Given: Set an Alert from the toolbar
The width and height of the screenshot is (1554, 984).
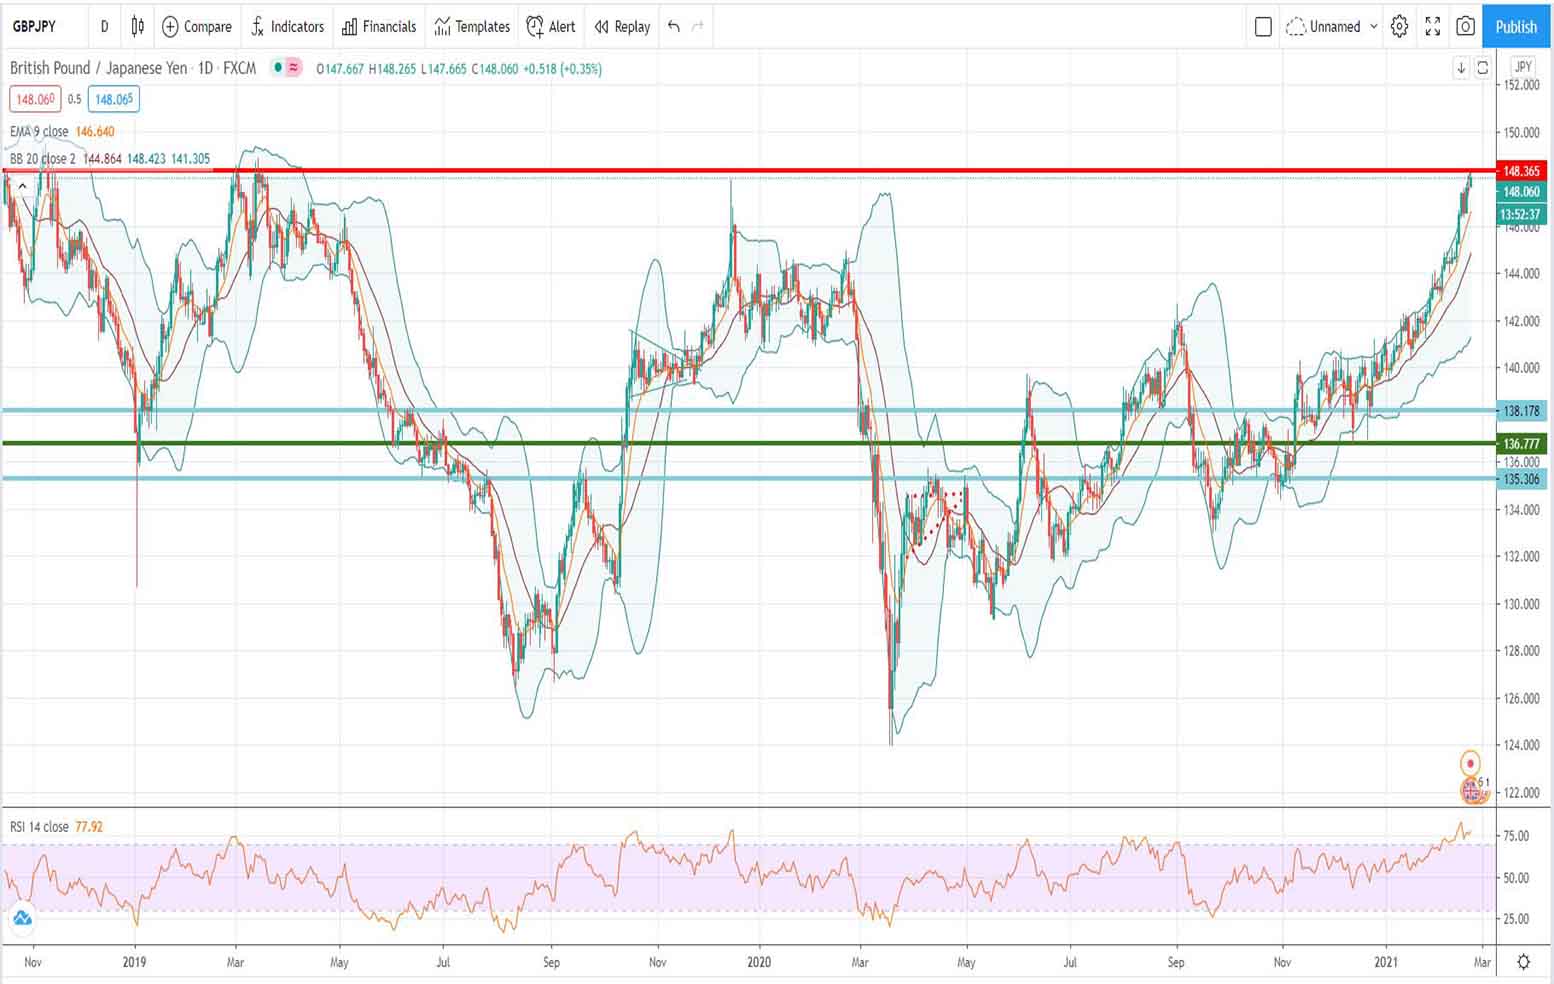Looking at the screenshot, I should tap(551, 27).
